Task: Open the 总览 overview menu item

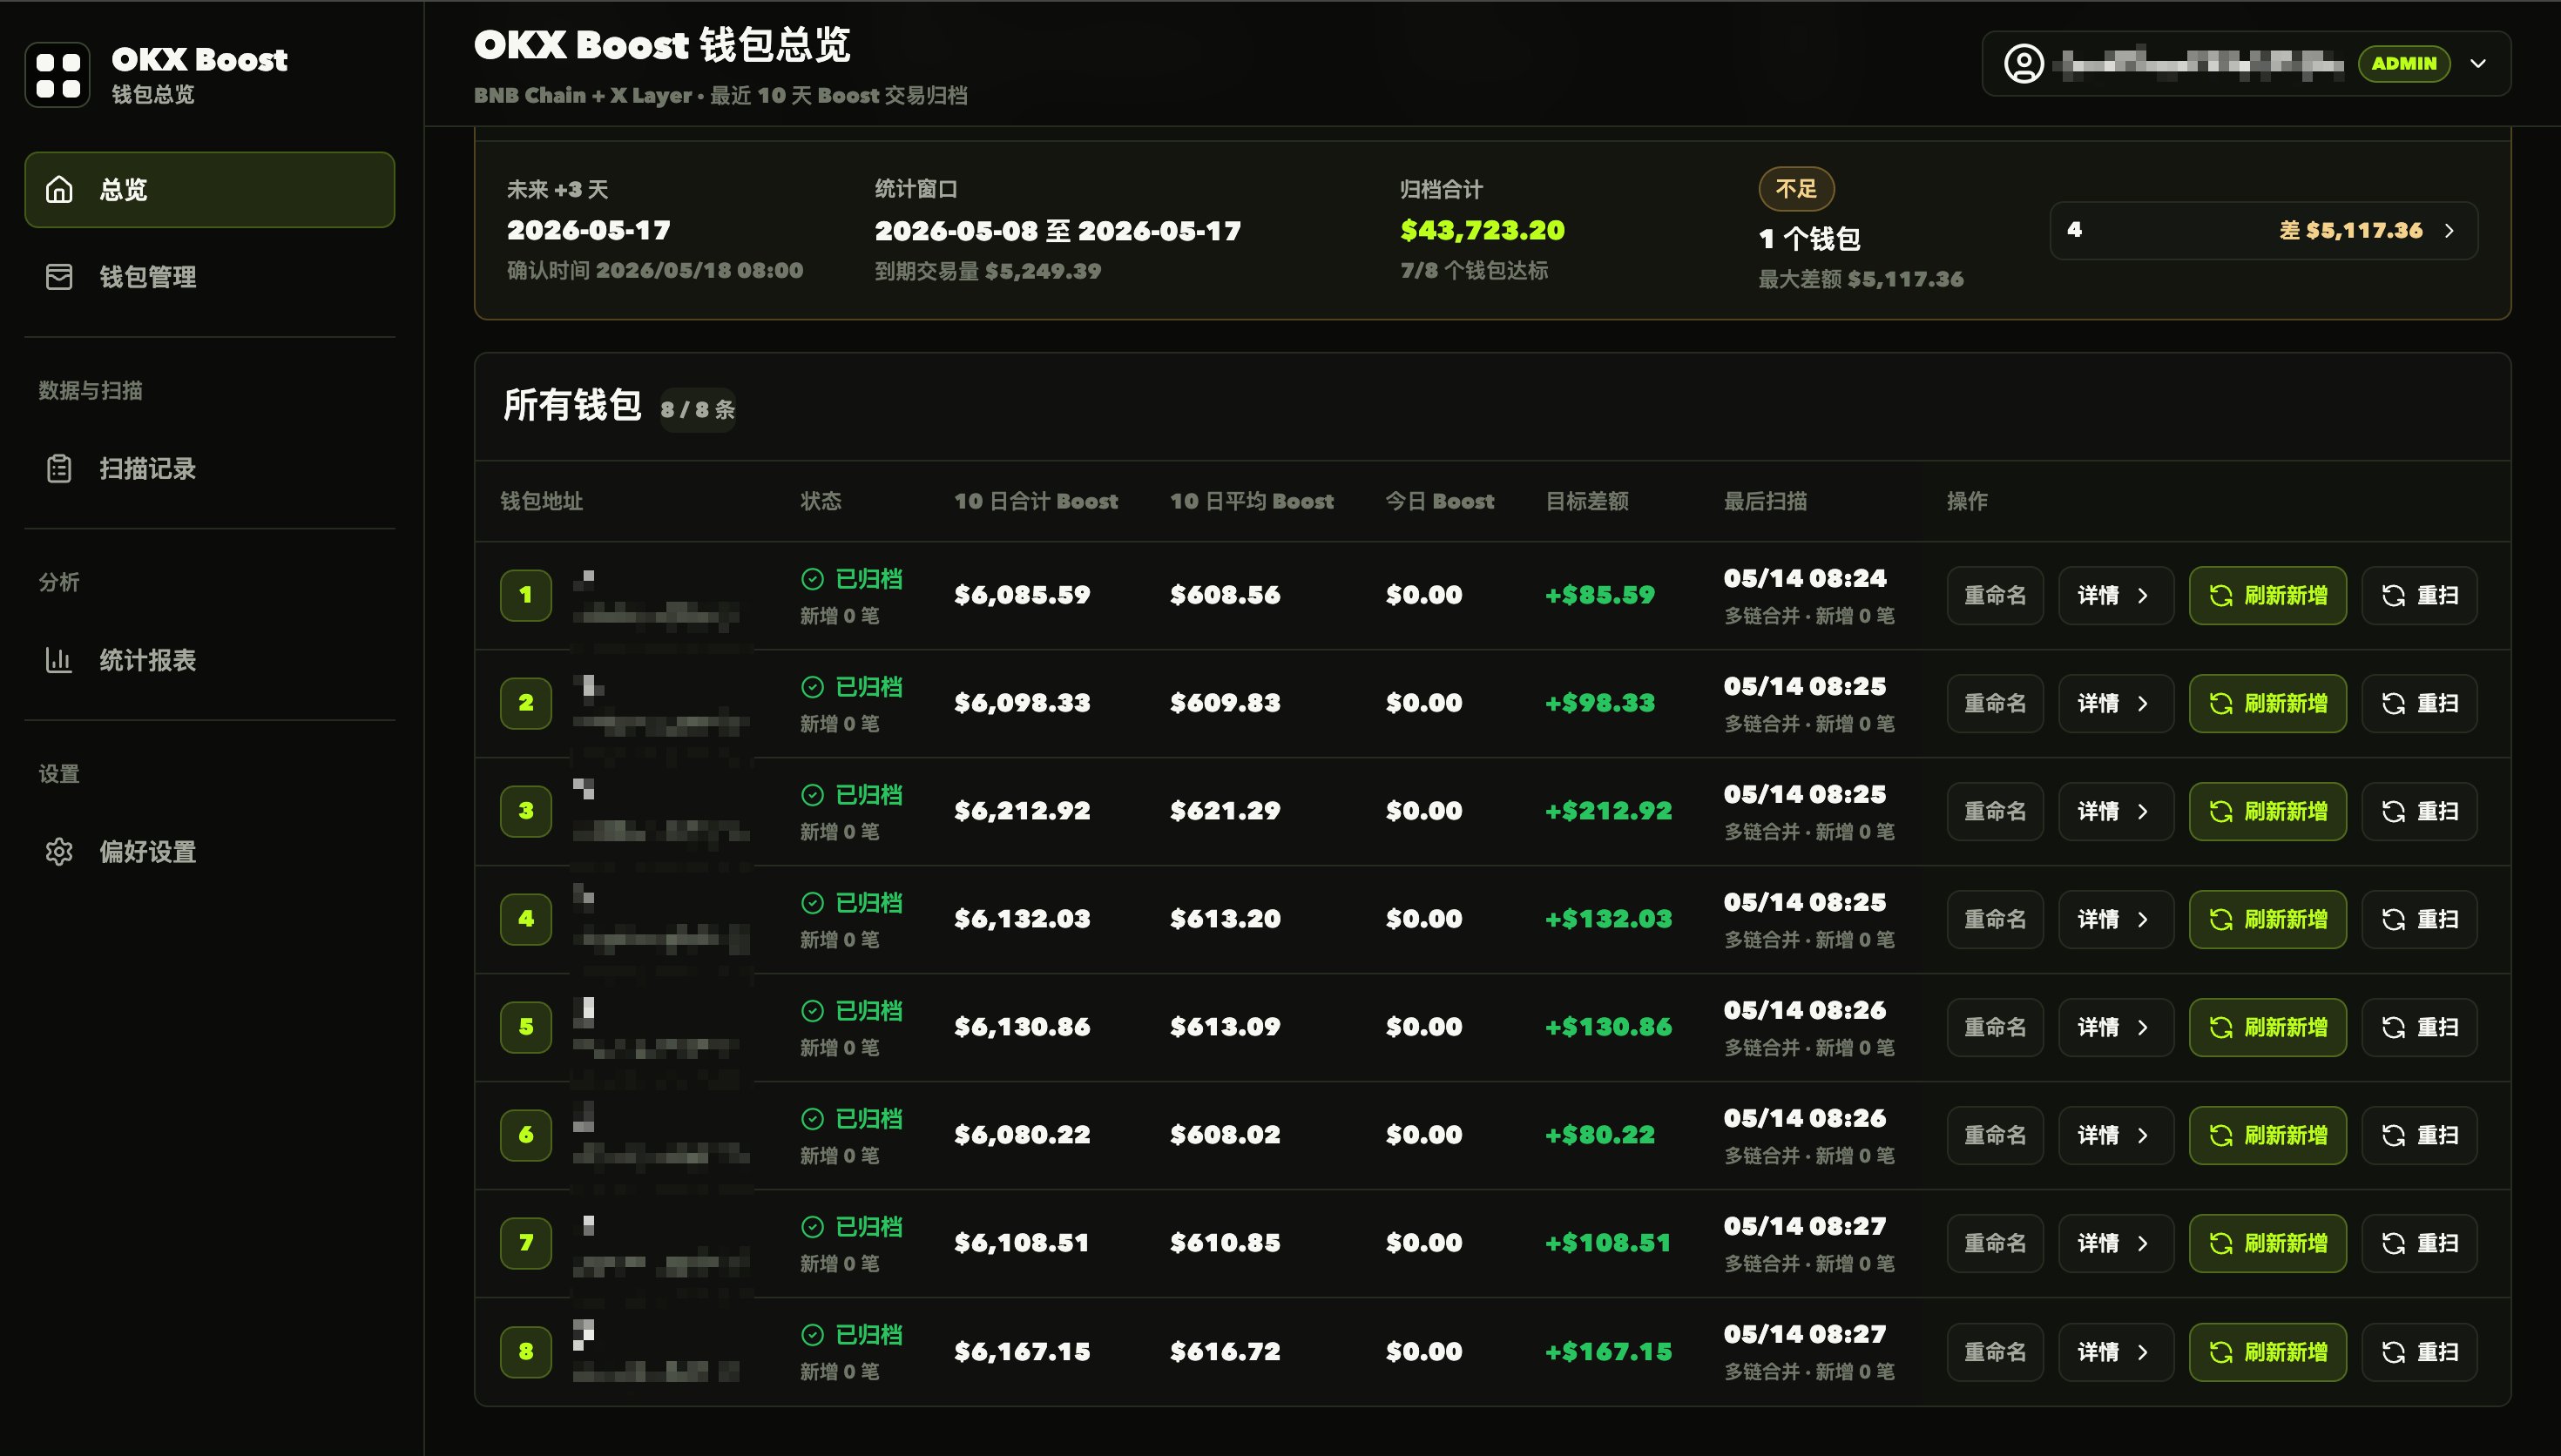Action: coord(209,189)
